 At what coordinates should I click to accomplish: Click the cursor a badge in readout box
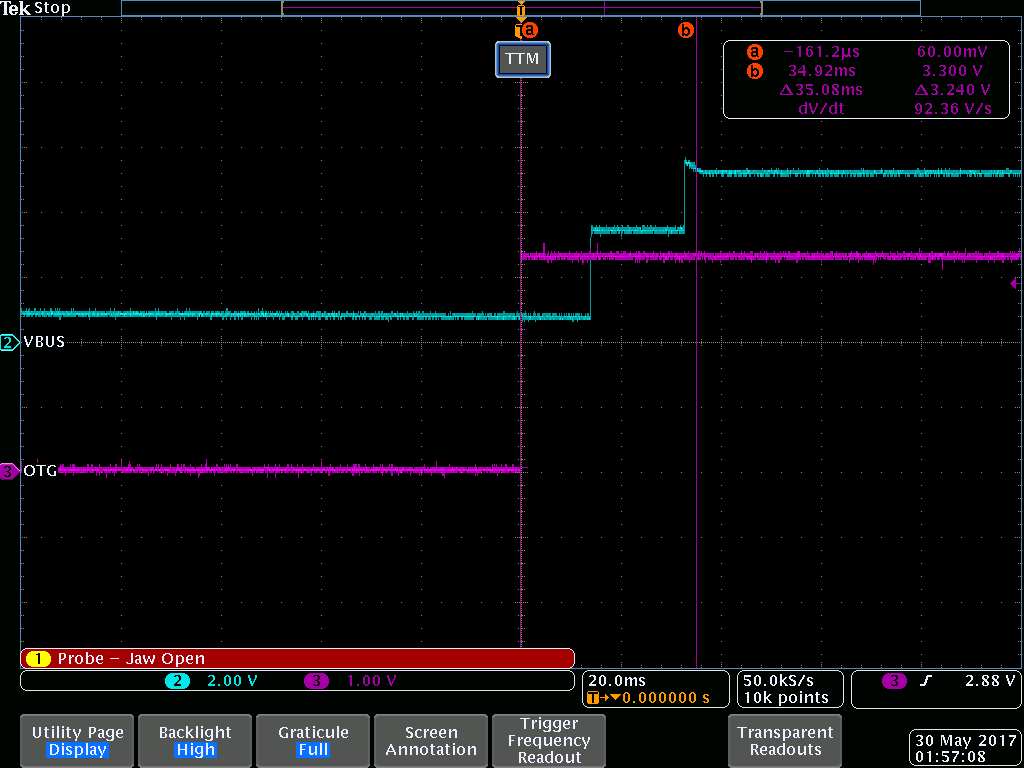point(755,52)
